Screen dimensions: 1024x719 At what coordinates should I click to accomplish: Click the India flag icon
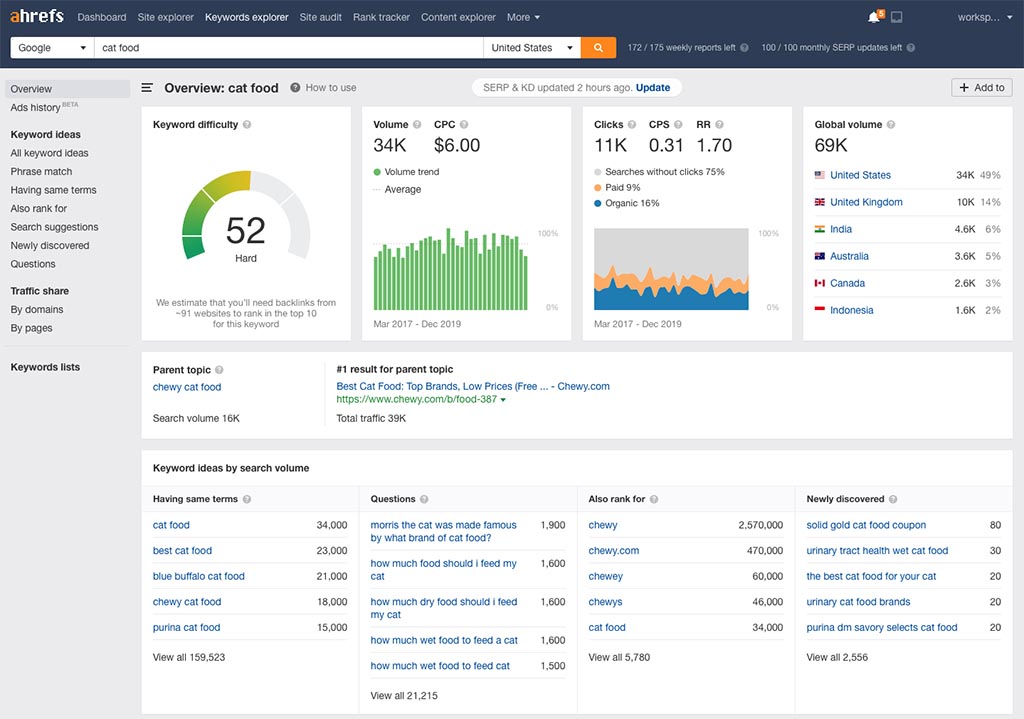(x=820, y=229)
